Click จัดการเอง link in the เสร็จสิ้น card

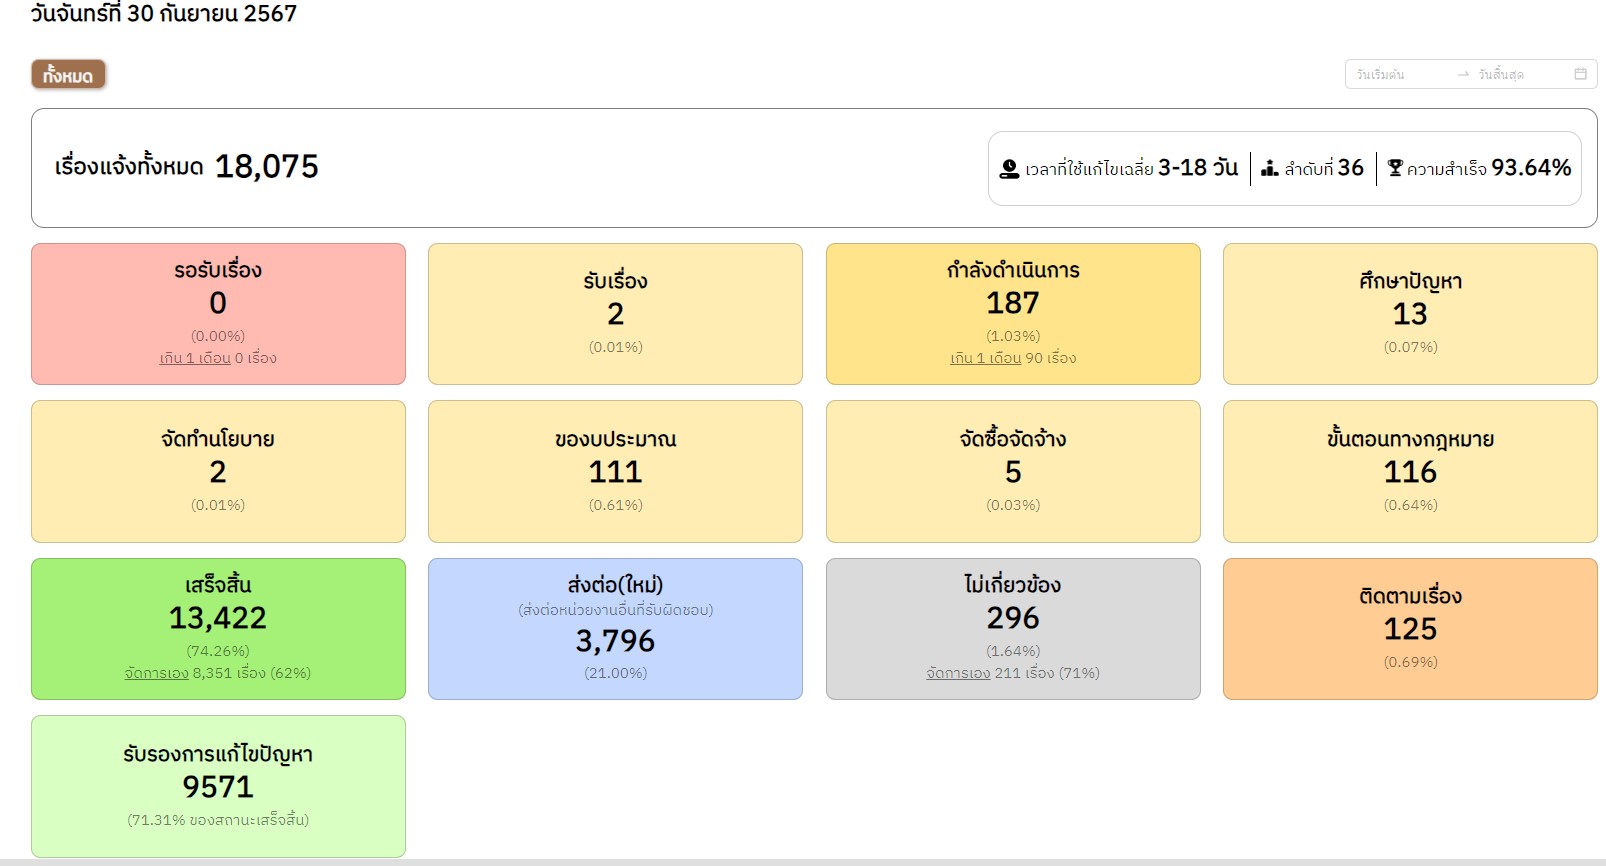pyautogui.click(x=156, y=673)
